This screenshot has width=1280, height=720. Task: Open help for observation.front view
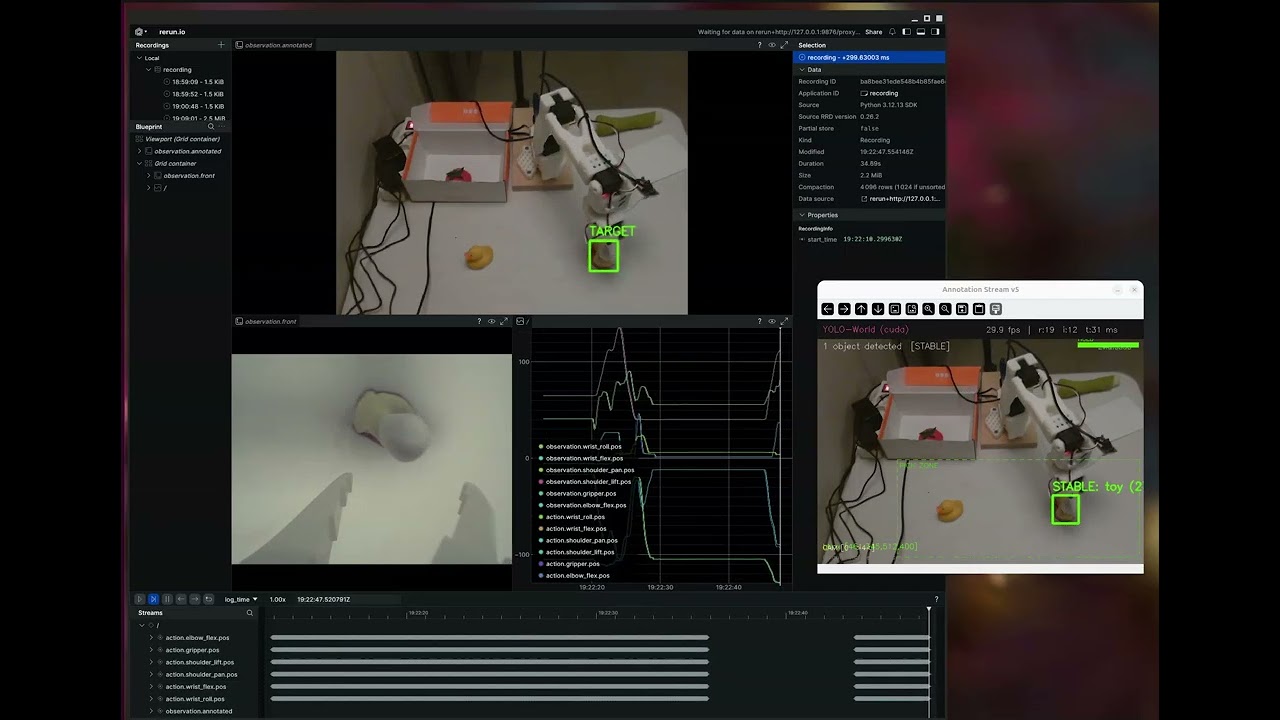[479, 321]
